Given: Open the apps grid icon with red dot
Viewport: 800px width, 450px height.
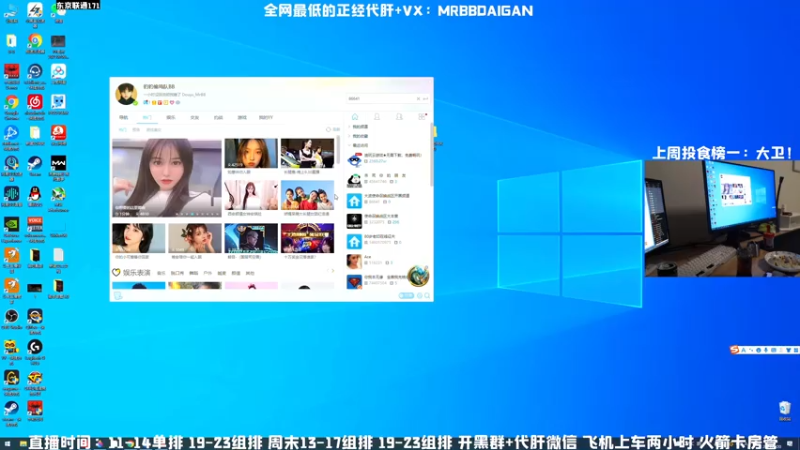Looking at the screenshot, I should [x=422, y=117].
